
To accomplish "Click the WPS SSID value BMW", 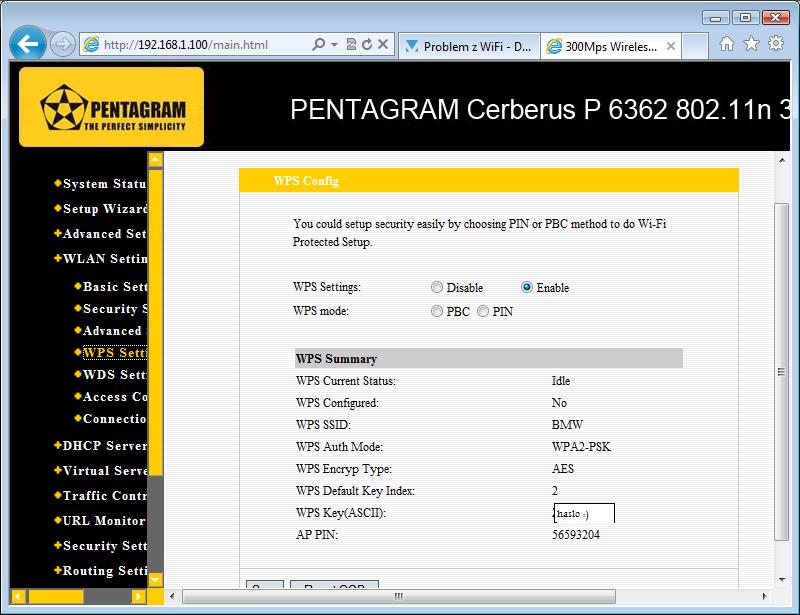I will click(567, 425).
